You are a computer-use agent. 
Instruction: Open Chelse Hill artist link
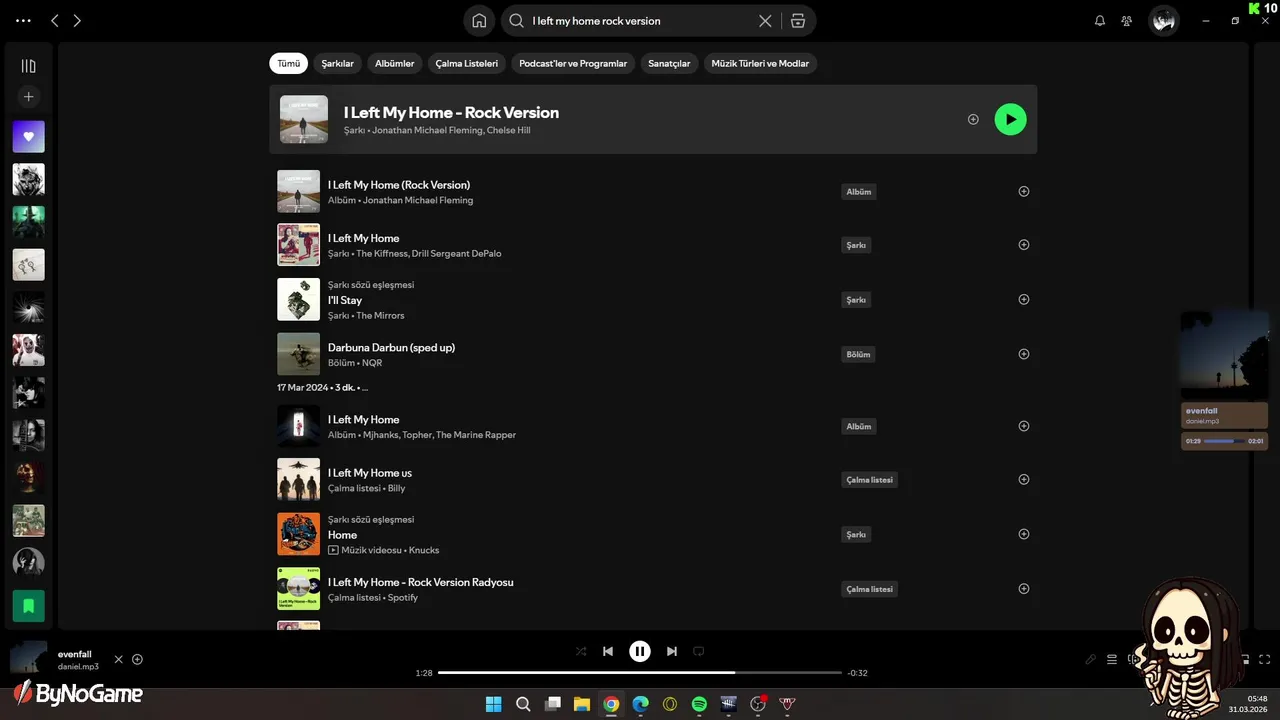[509, 130]
